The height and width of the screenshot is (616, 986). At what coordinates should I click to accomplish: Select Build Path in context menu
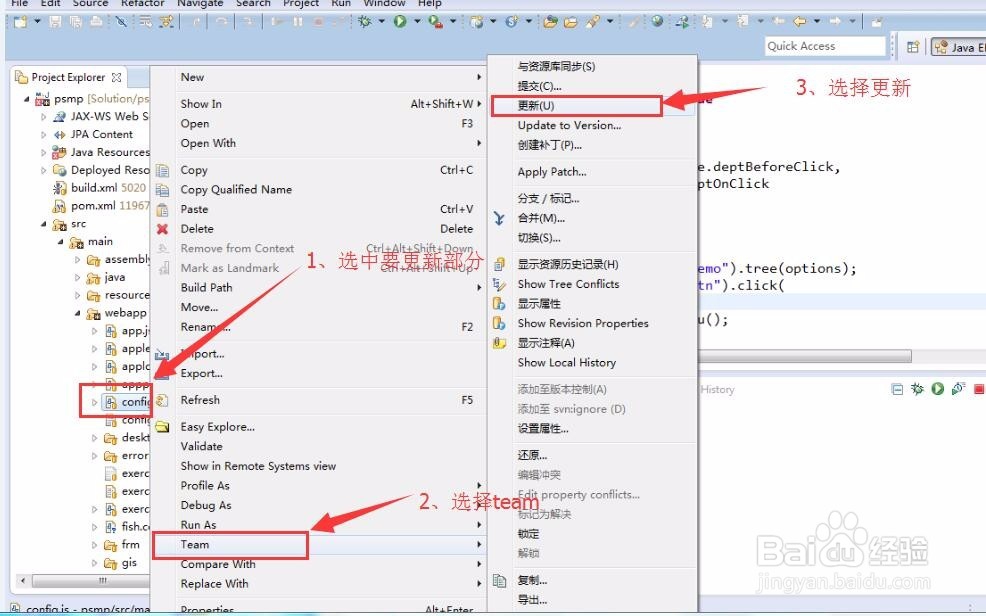coord(319,287)
